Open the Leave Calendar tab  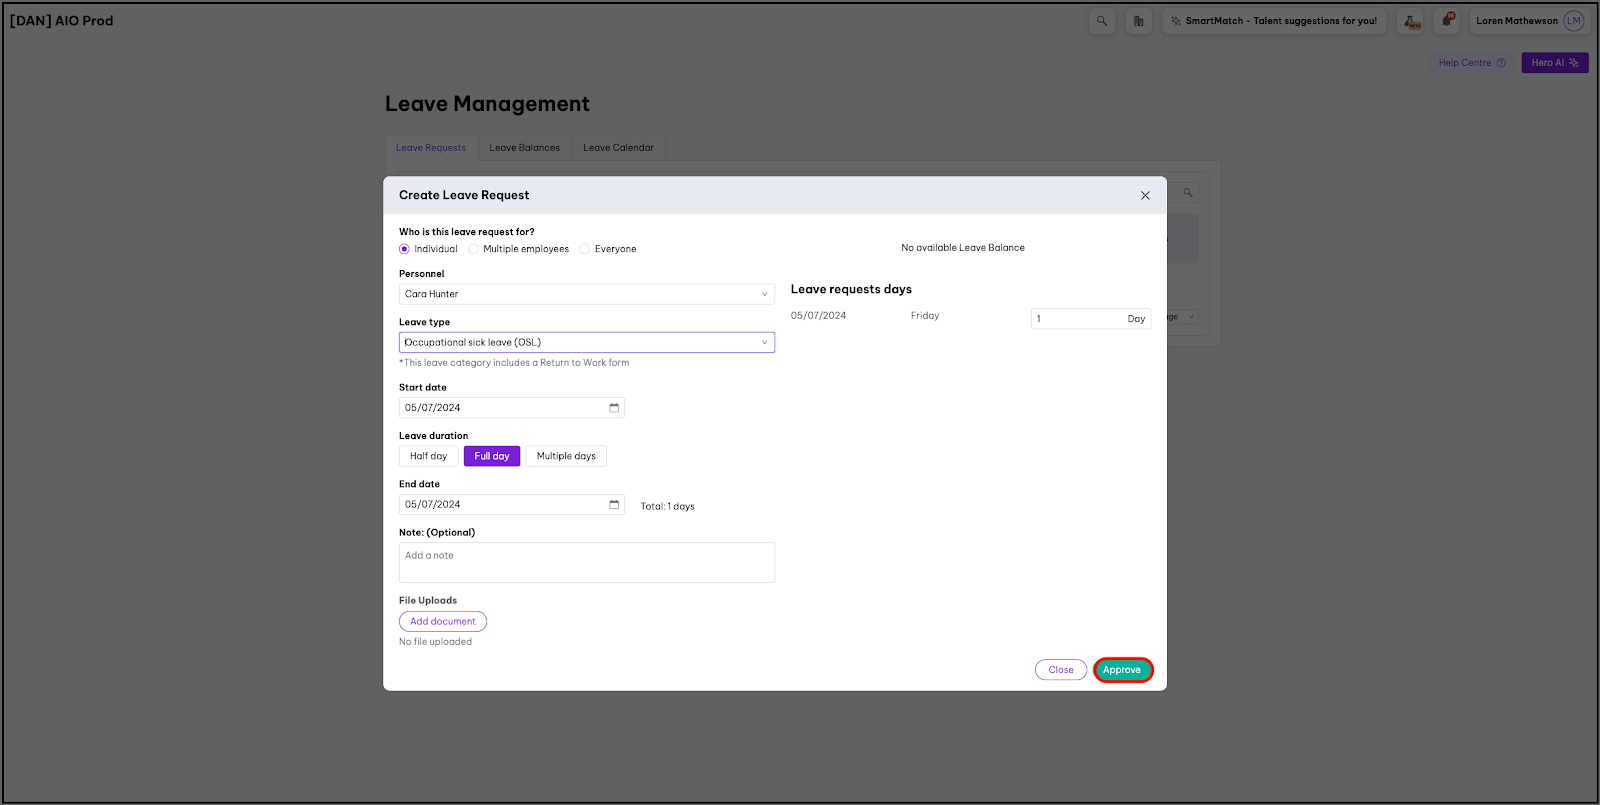pyautogui.click(x=618, y=148)
